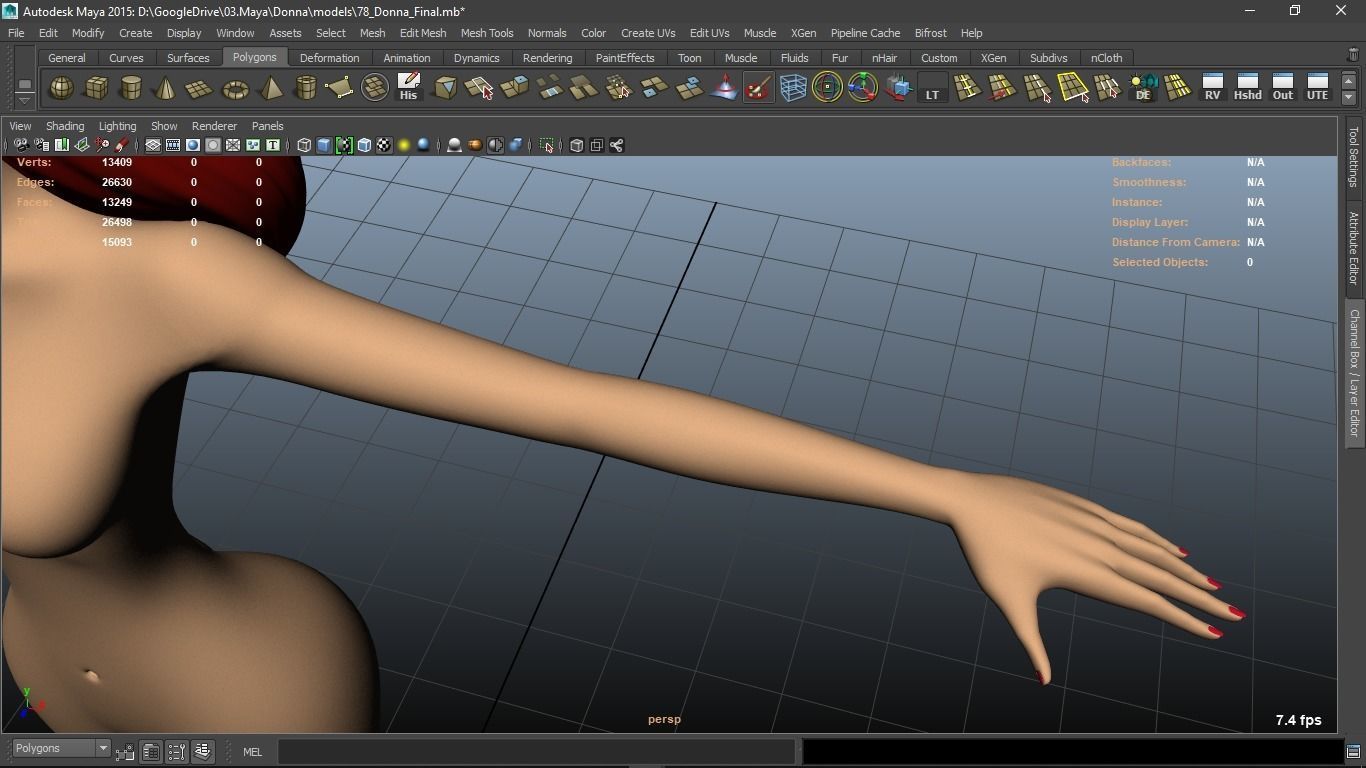
Task: Open the RV render view shelf button
Action: coord(1212,88)
